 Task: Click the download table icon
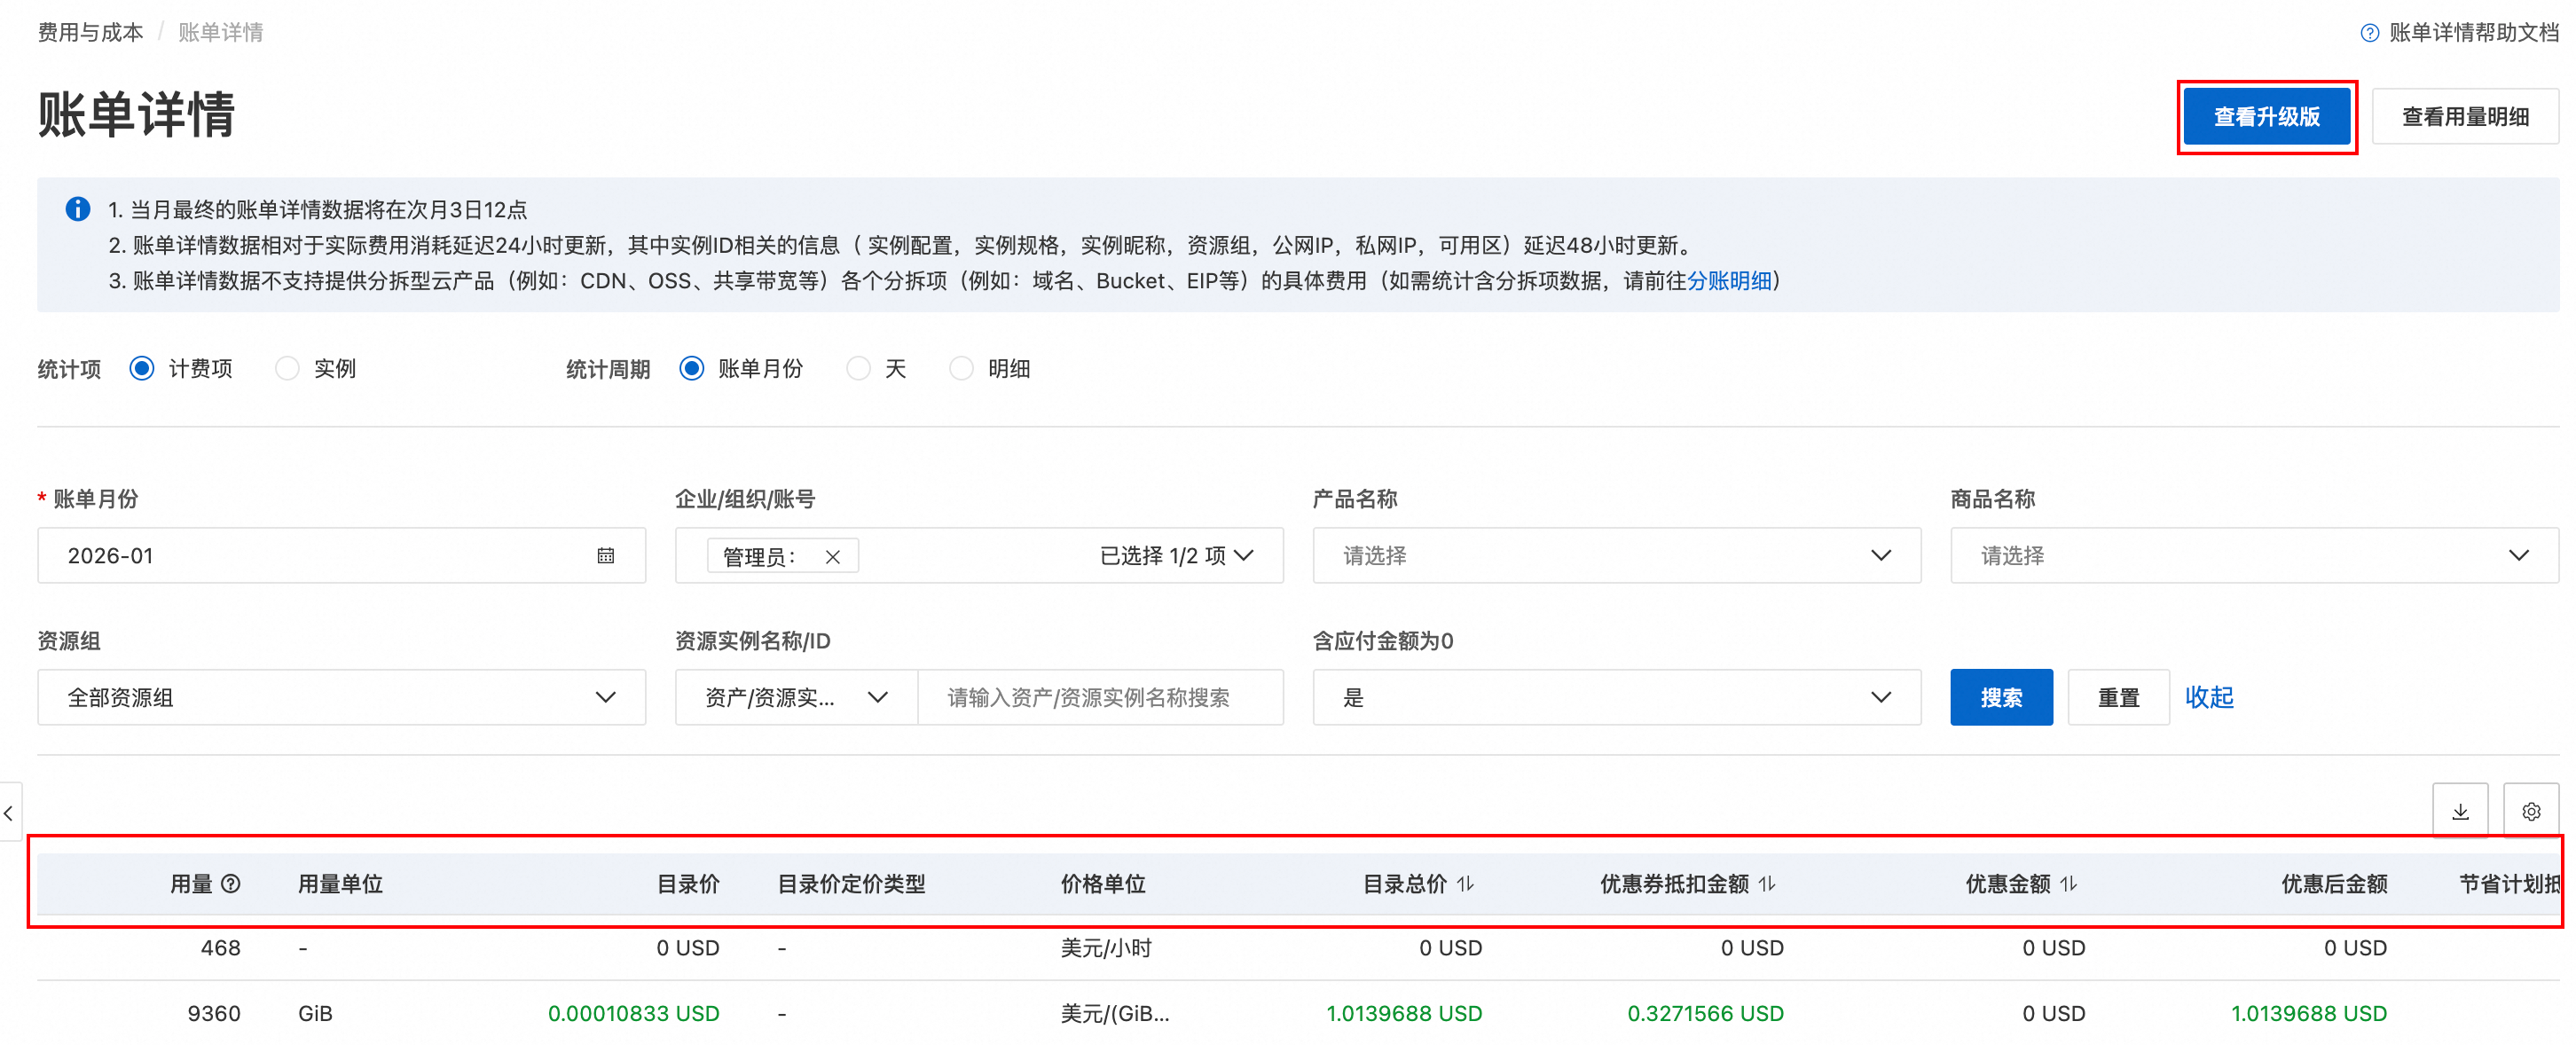pyautogui.click(x=2459, y=811)
